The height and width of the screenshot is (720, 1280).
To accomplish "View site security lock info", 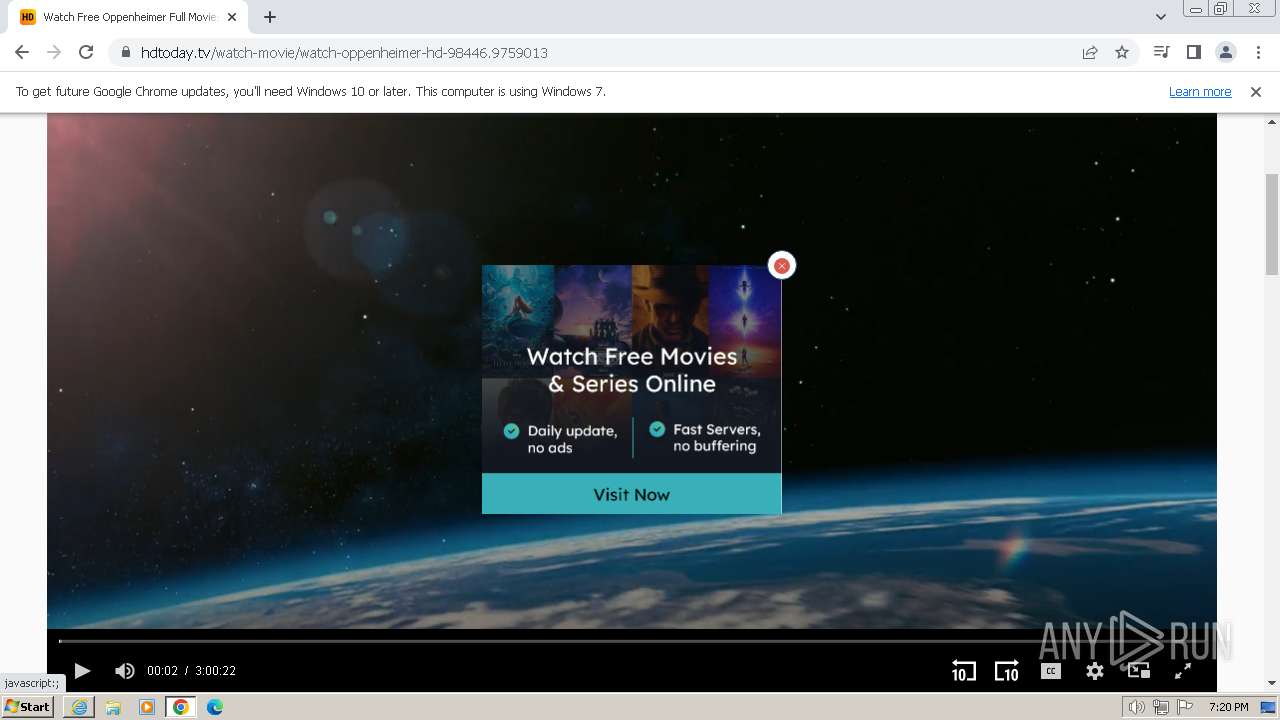I will coord(125,52).
